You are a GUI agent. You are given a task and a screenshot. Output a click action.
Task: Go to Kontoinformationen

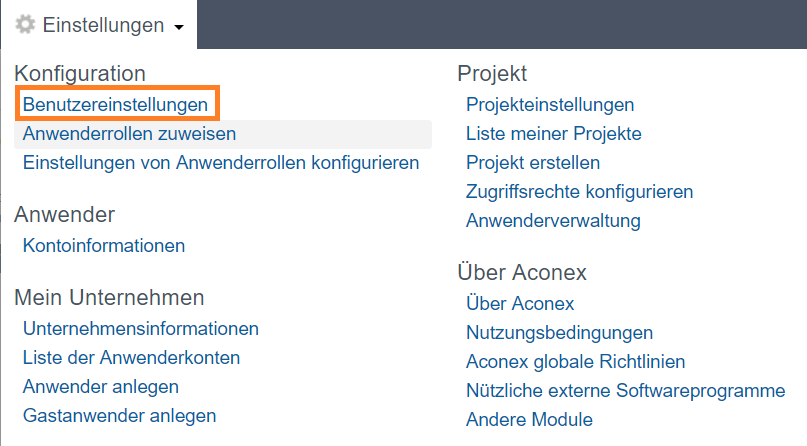click(103, 246)
